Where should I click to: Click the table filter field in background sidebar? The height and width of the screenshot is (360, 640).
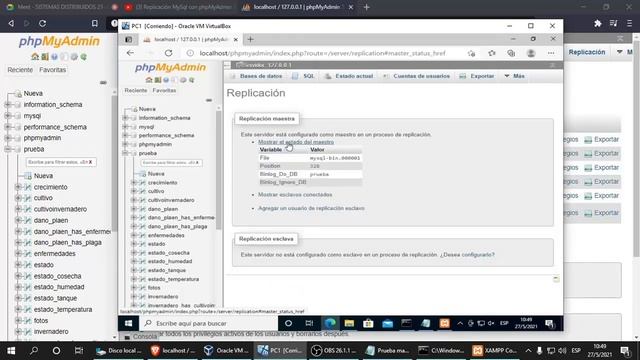coord(61,162)
